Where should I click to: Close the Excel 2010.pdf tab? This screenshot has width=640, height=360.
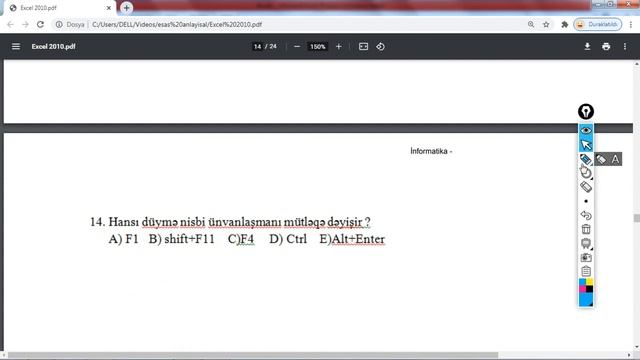pyautogui.click(x=109, y=8)
